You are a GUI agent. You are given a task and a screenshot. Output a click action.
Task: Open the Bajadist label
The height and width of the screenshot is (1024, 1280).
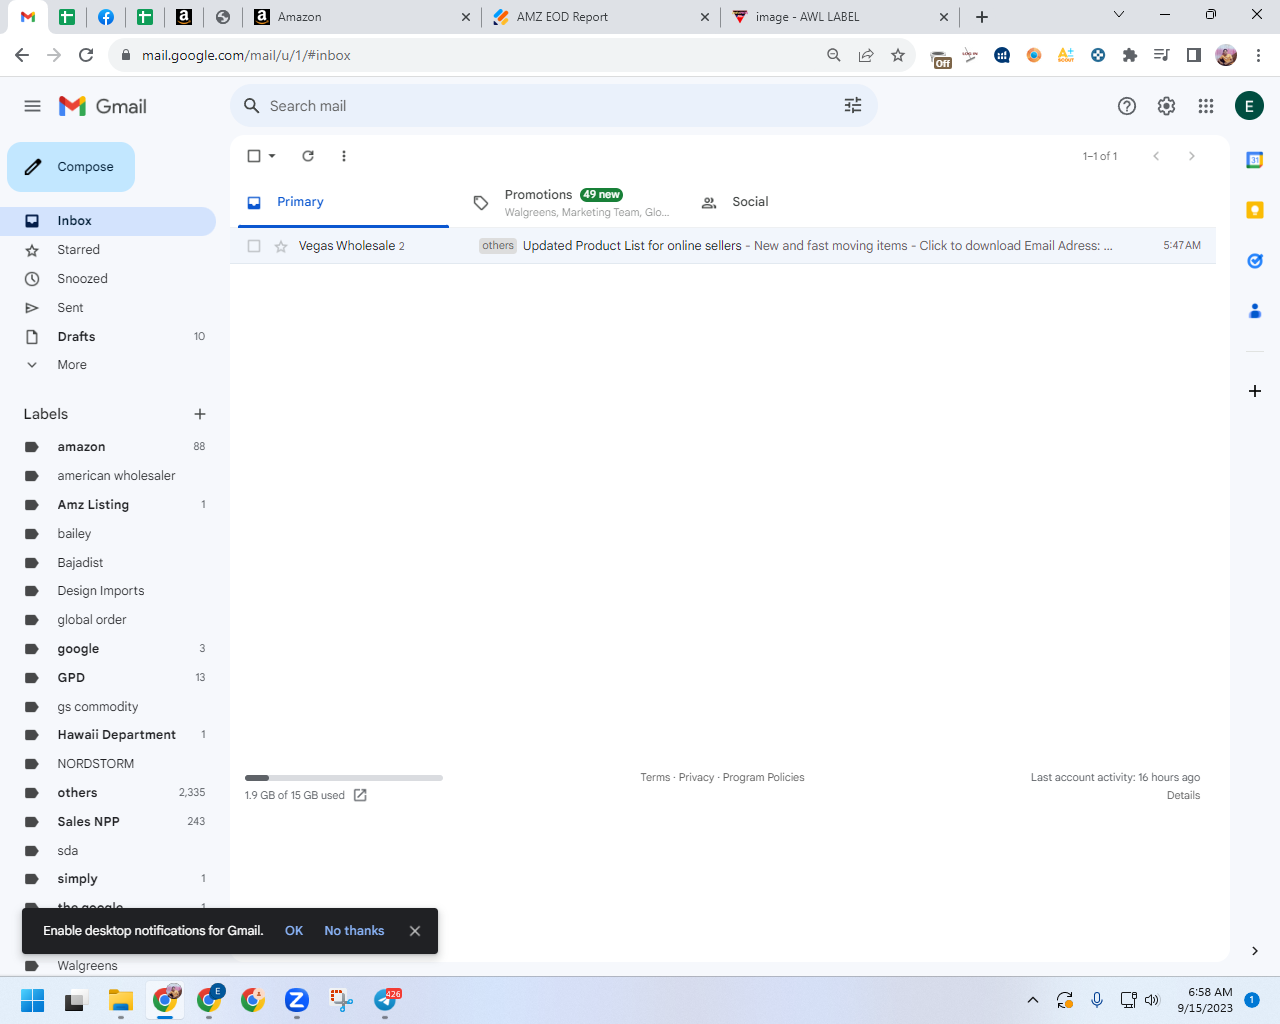pos(108,563)
